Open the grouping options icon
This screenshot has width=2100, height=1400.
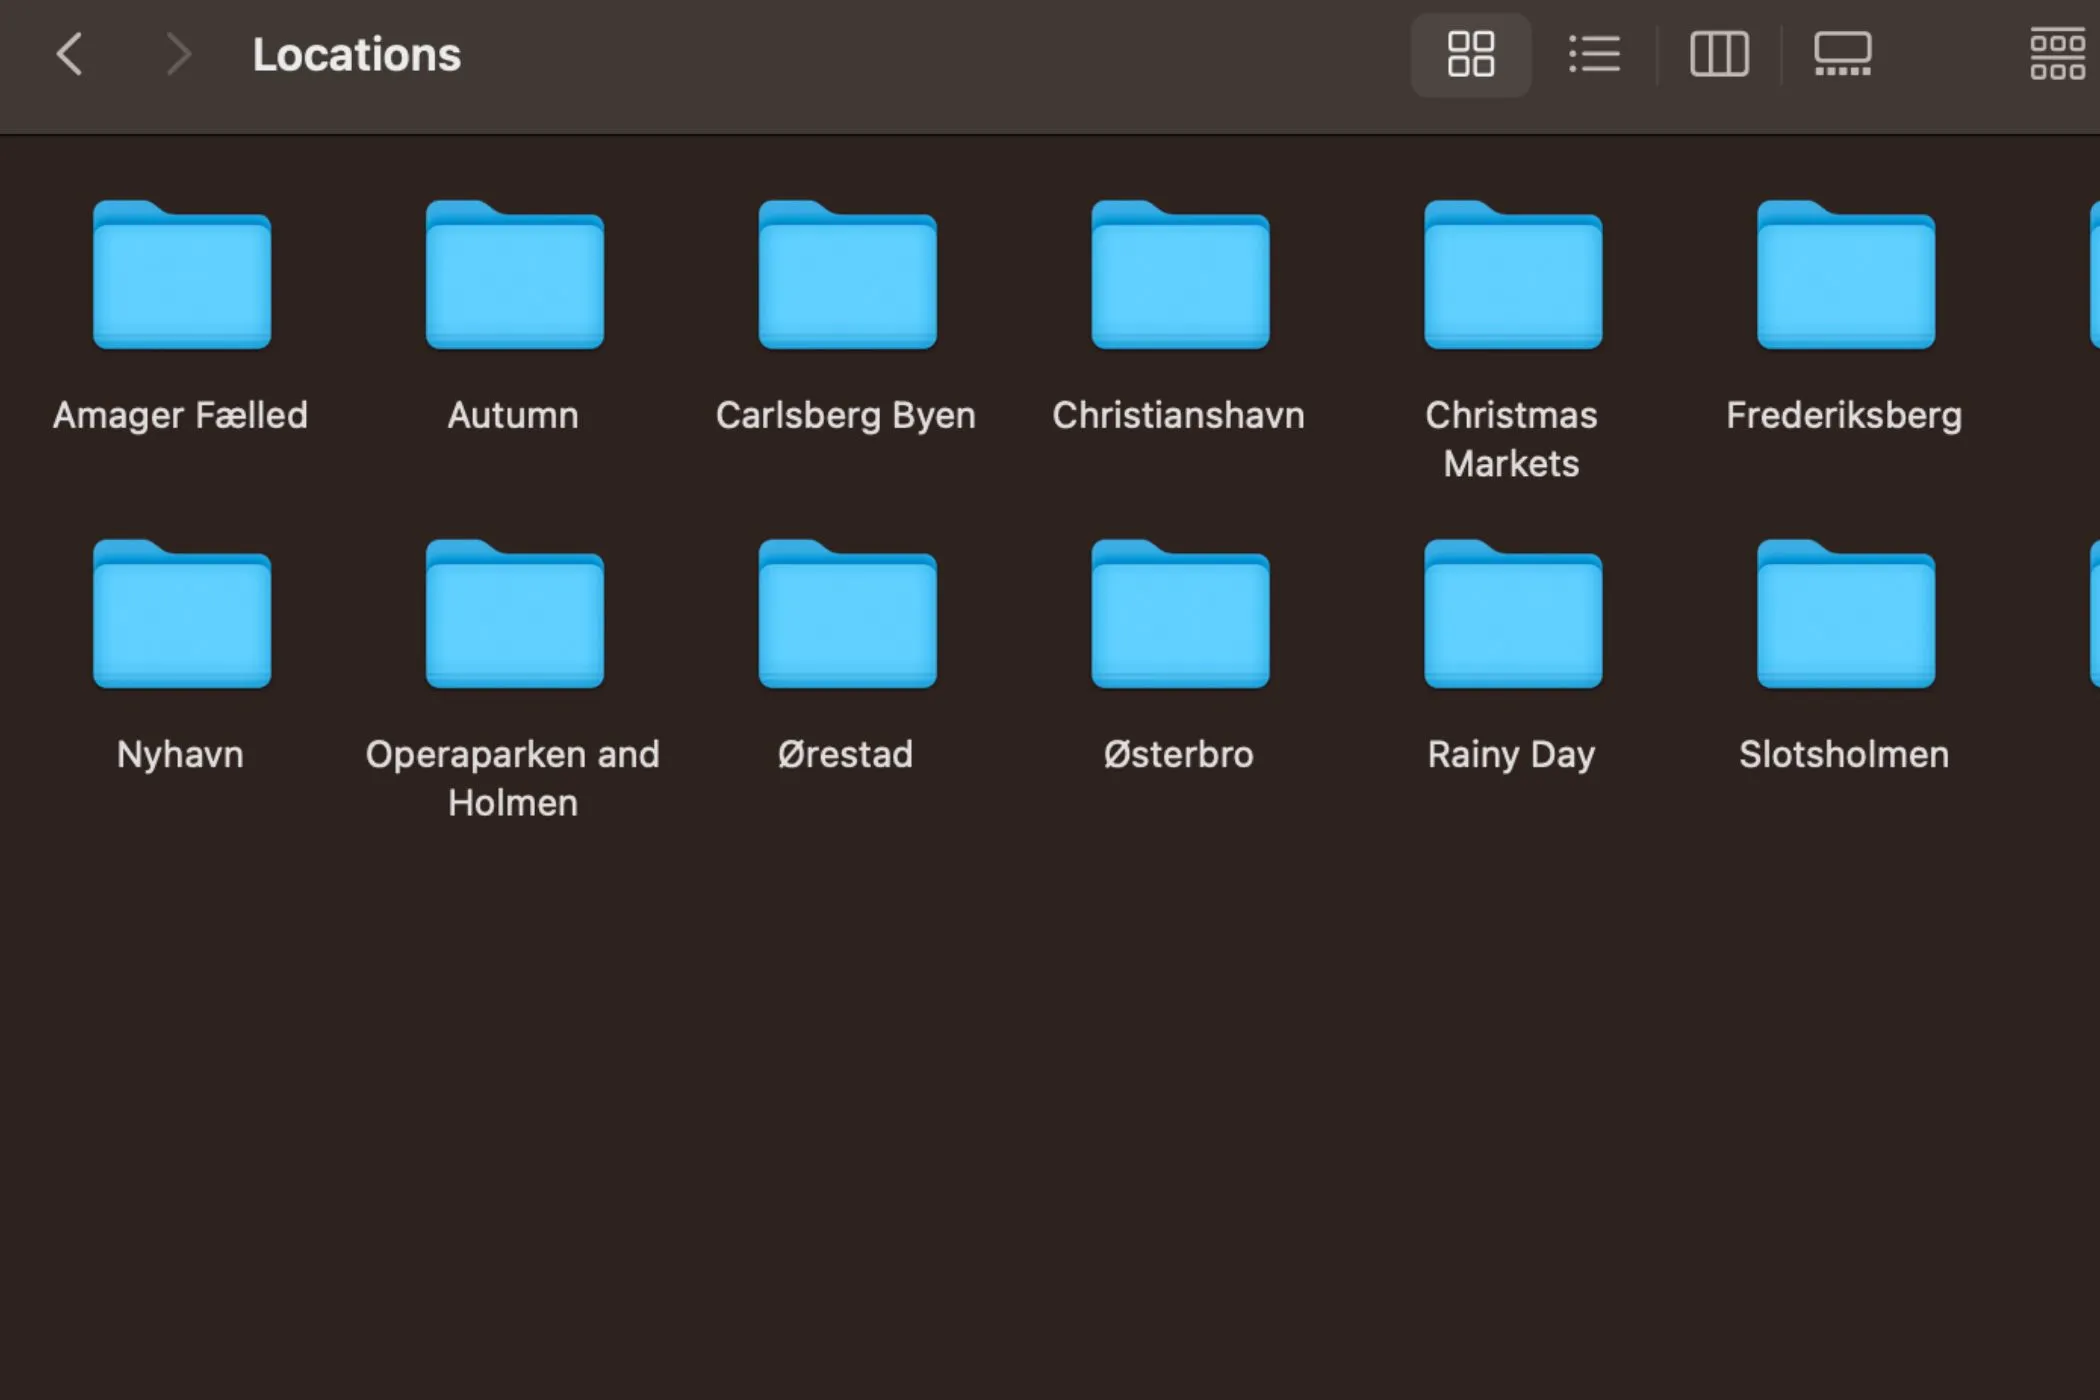pos(2056,54)
